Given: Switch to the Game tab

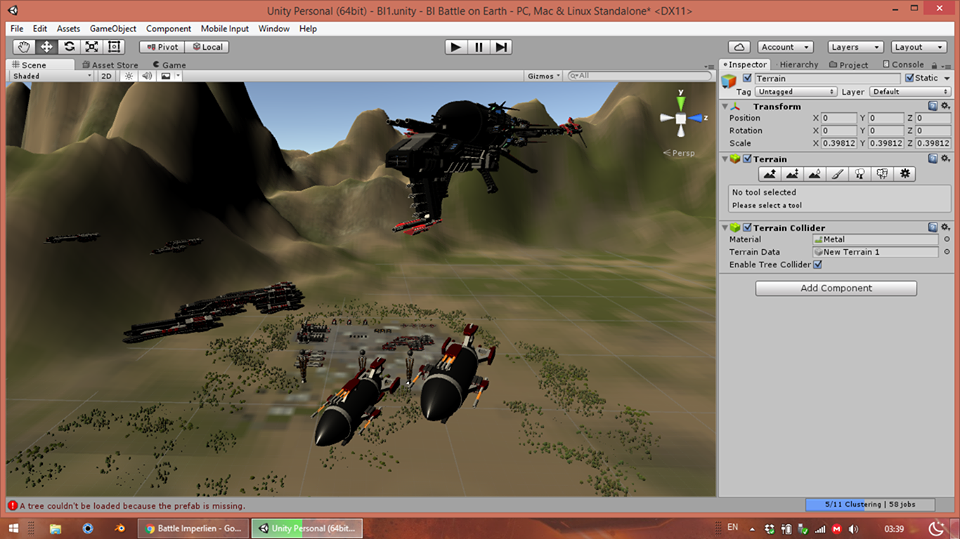Looking at the screenshot, I should 170,65.
